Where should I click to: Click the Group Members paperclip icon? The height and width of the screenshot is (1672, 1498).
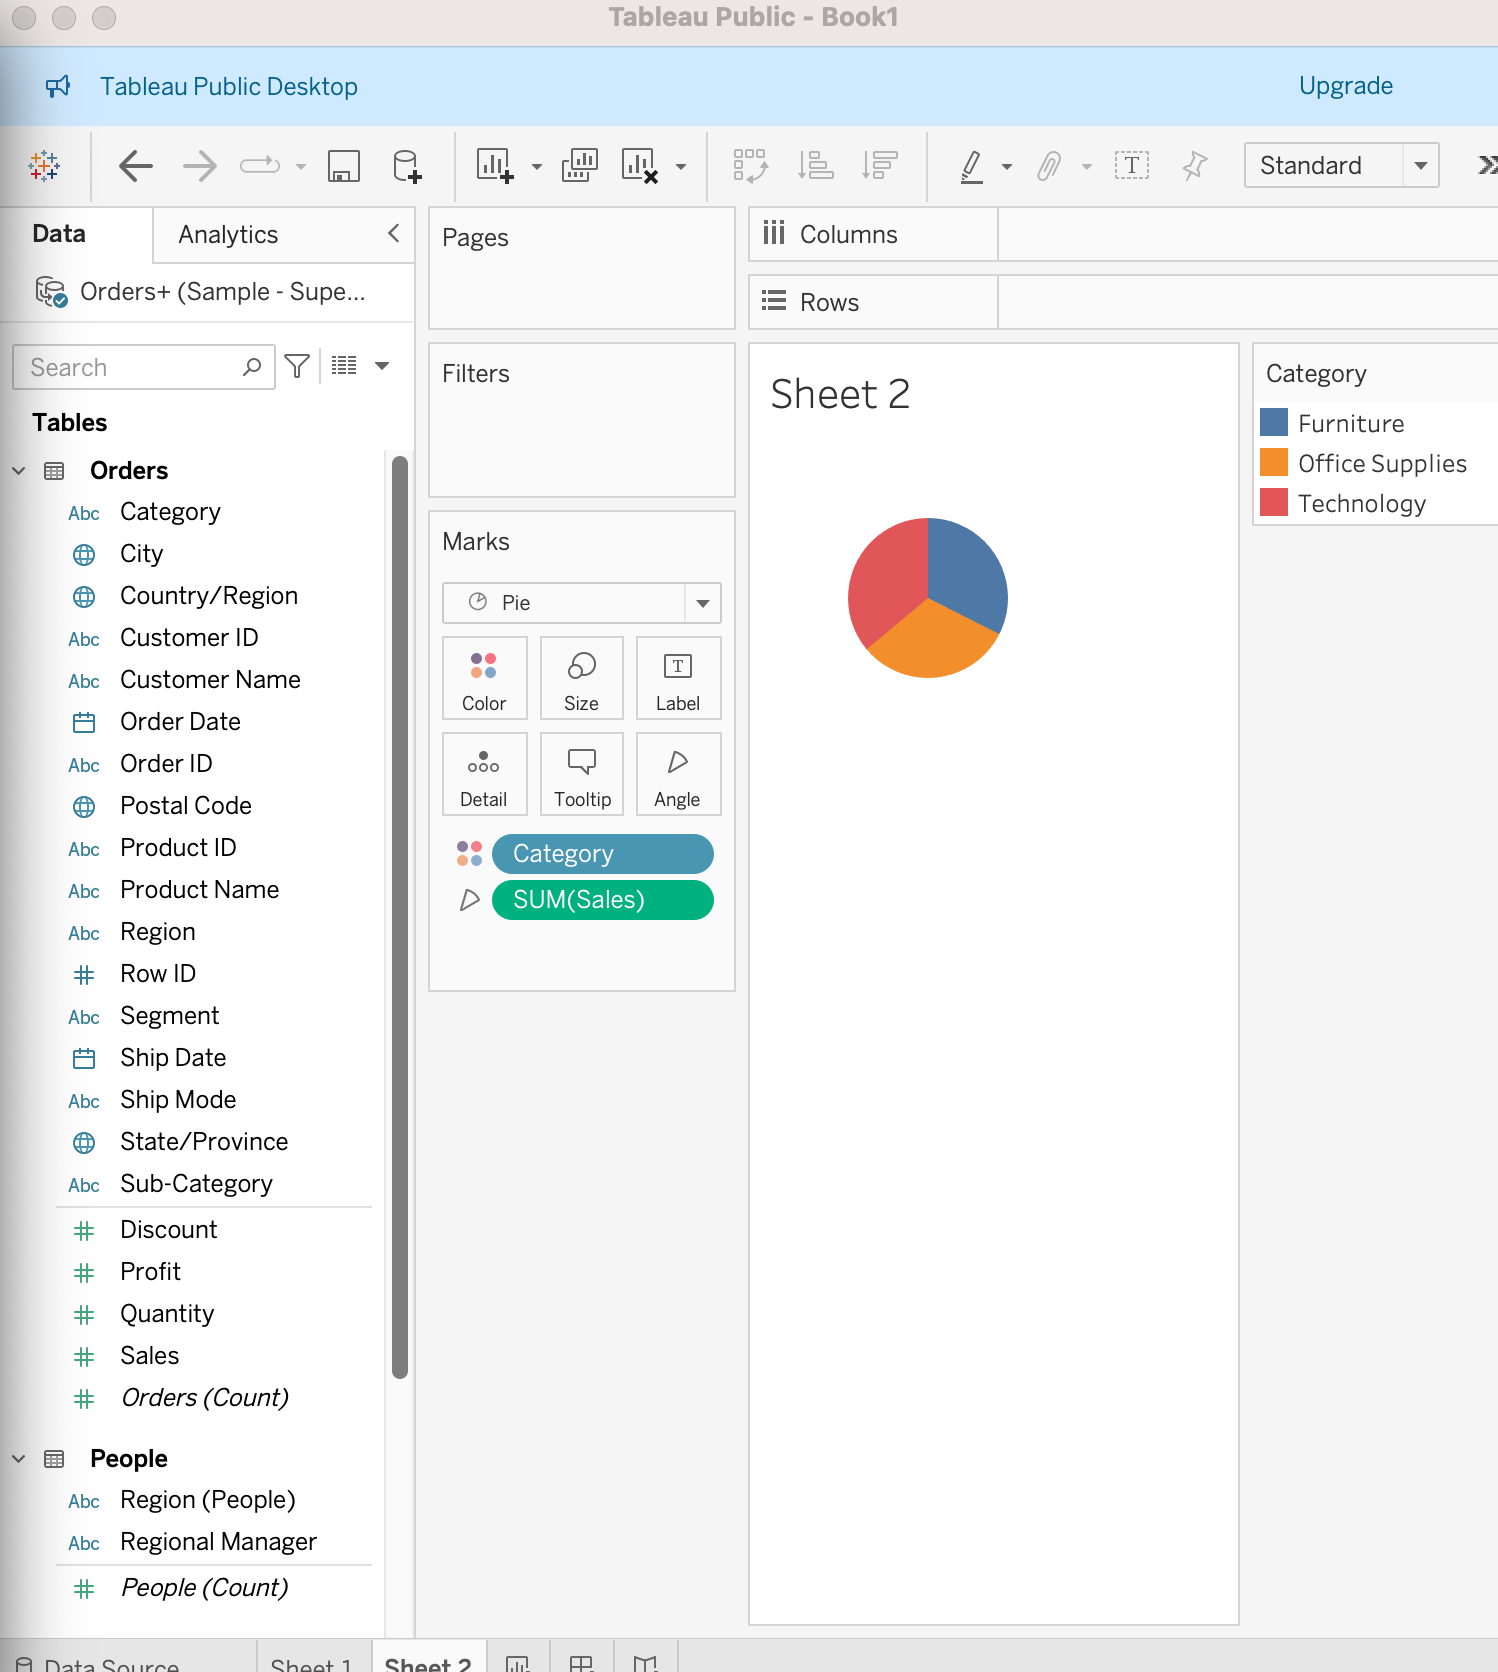(x=1049, y=166)
